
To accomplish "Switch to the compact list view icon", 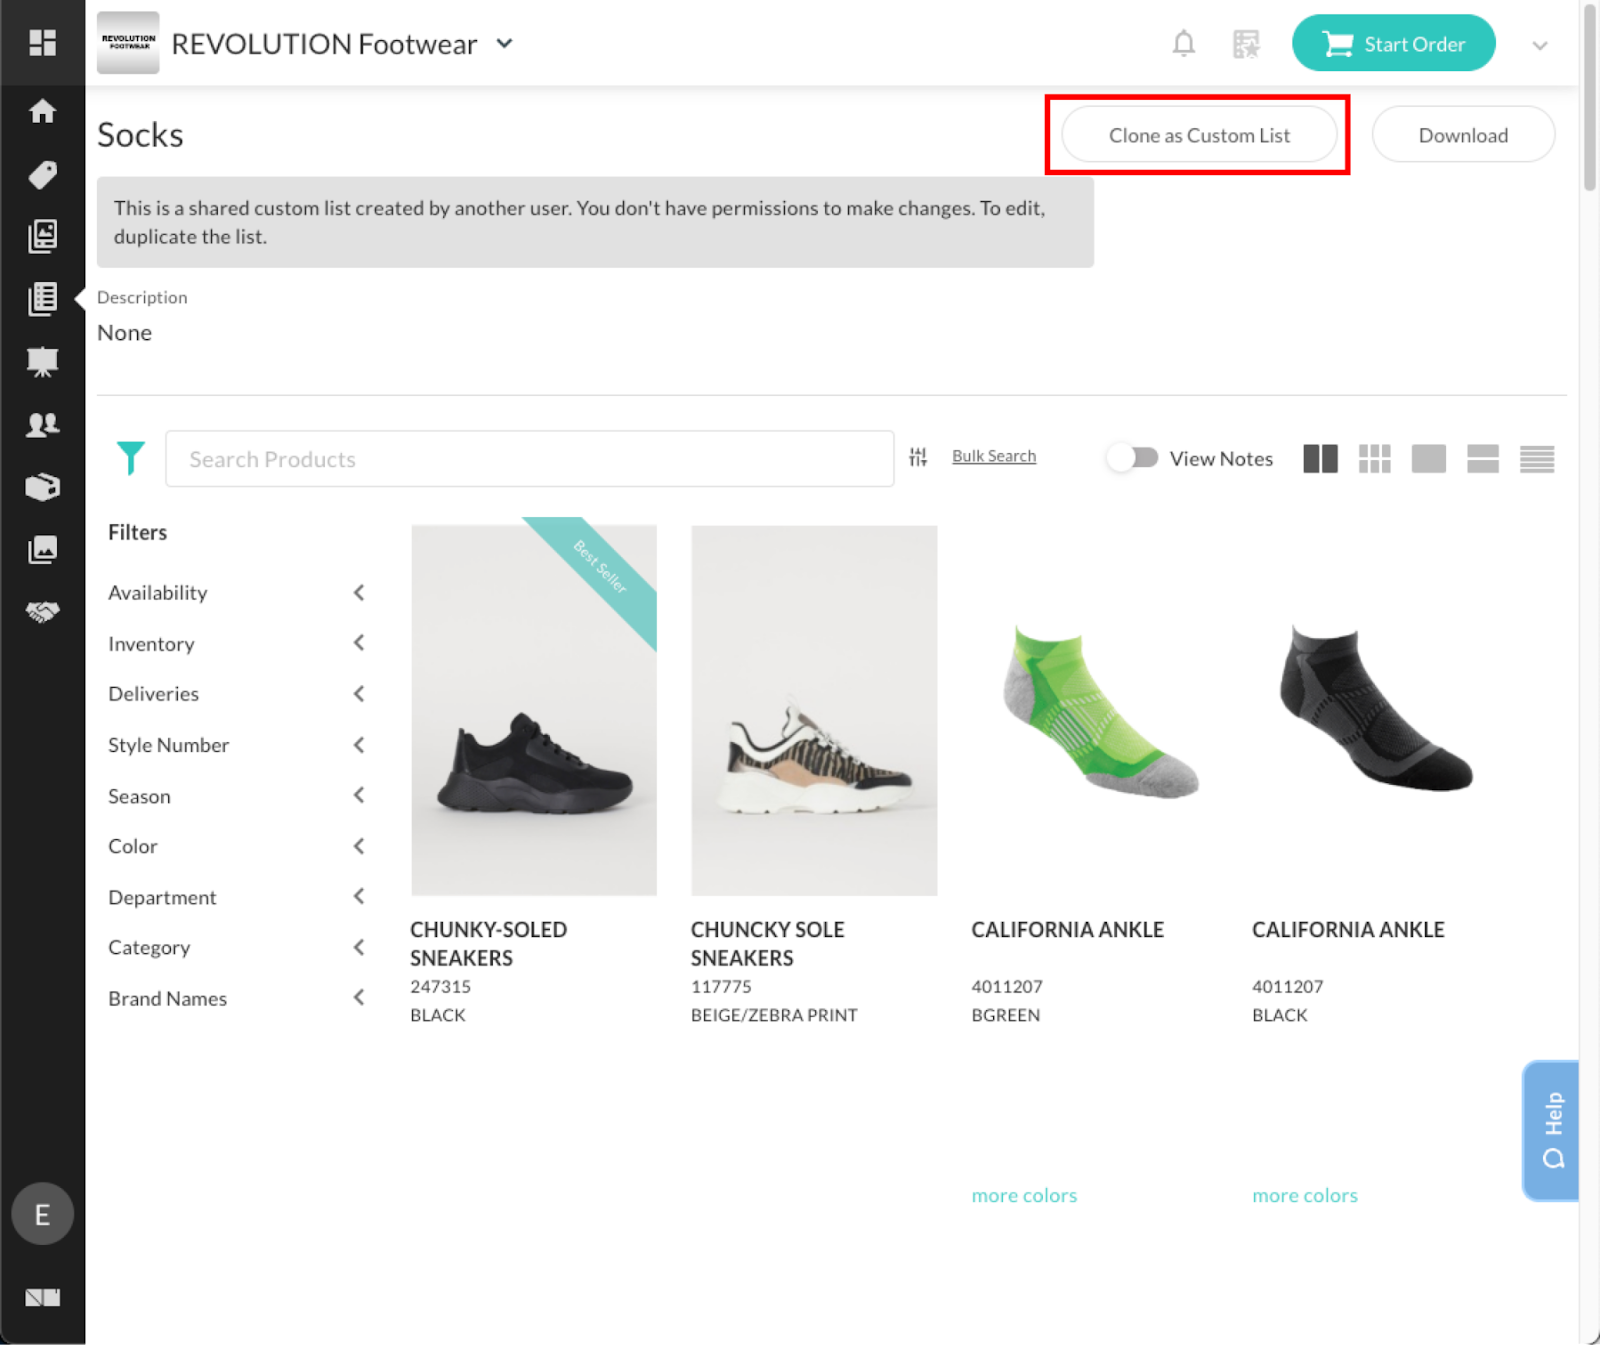I will tap(1536, 459).
